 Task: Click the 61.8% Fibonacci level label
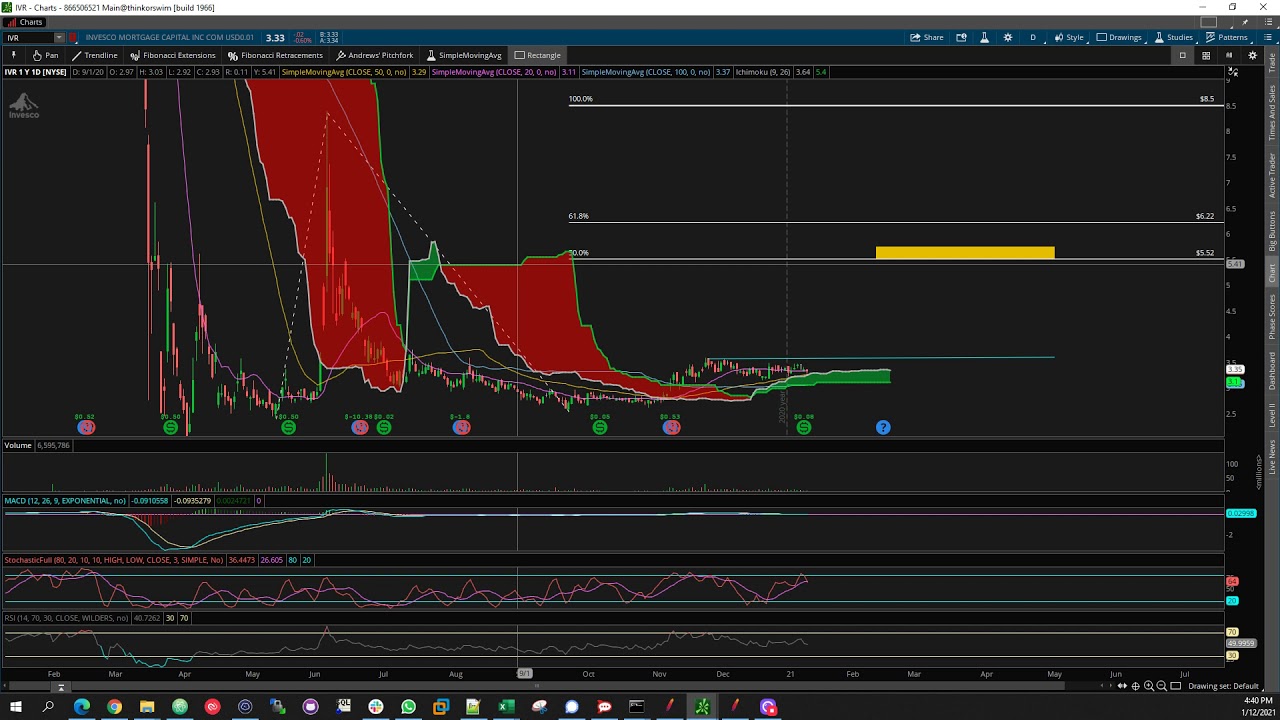click(x=578, y=216)
